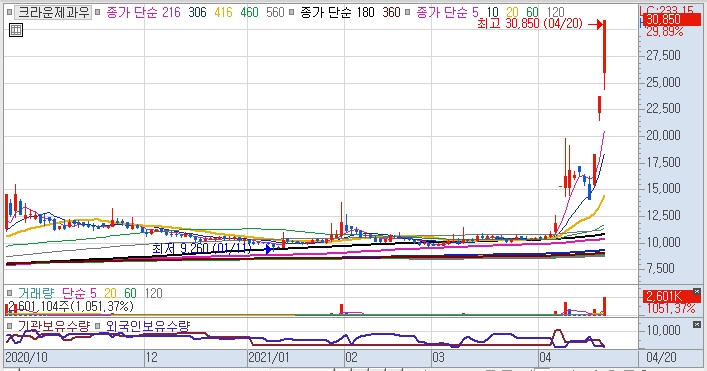Click the 29.89% change value

[665, 32]
